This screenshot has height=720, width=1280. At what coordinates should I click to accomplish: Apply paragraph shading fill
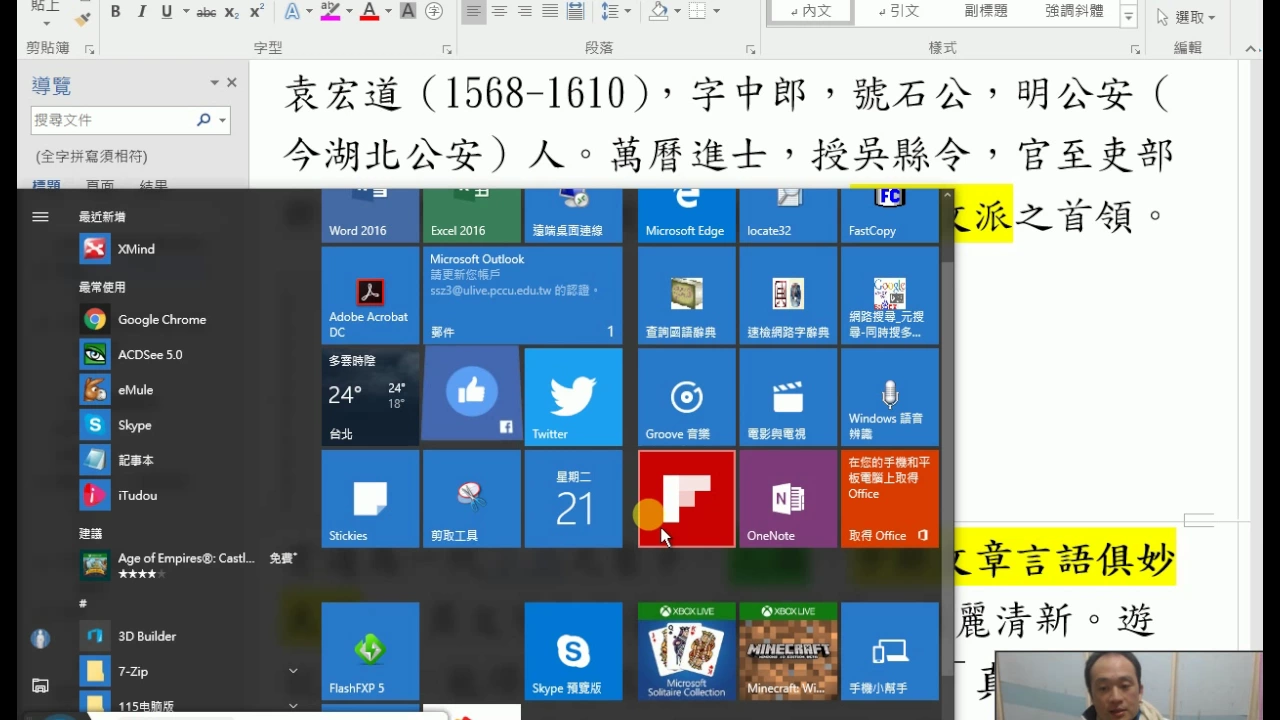click(x=657, y=12)
